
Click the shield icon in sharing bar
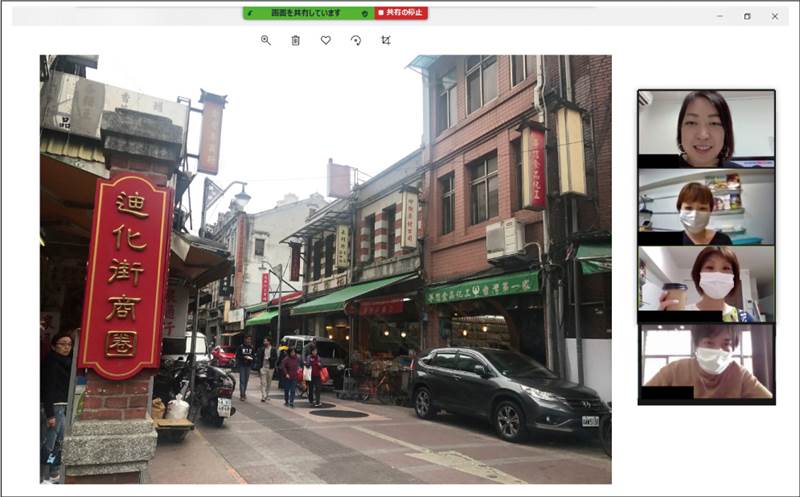pyautogui.click(x=365, y=13)
